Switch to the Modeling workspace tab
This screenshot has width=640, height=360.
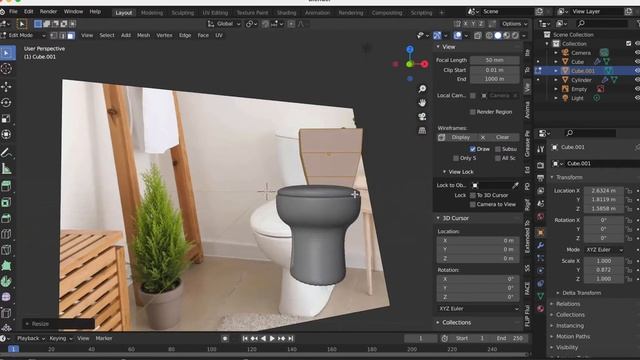[x=152, y=13]
